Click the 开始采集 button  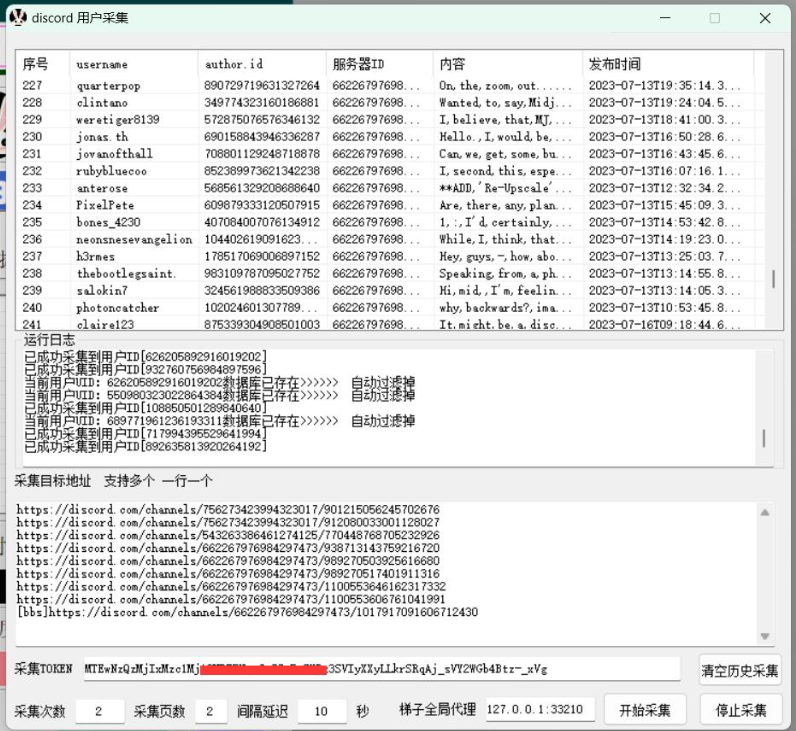[645, 710]
